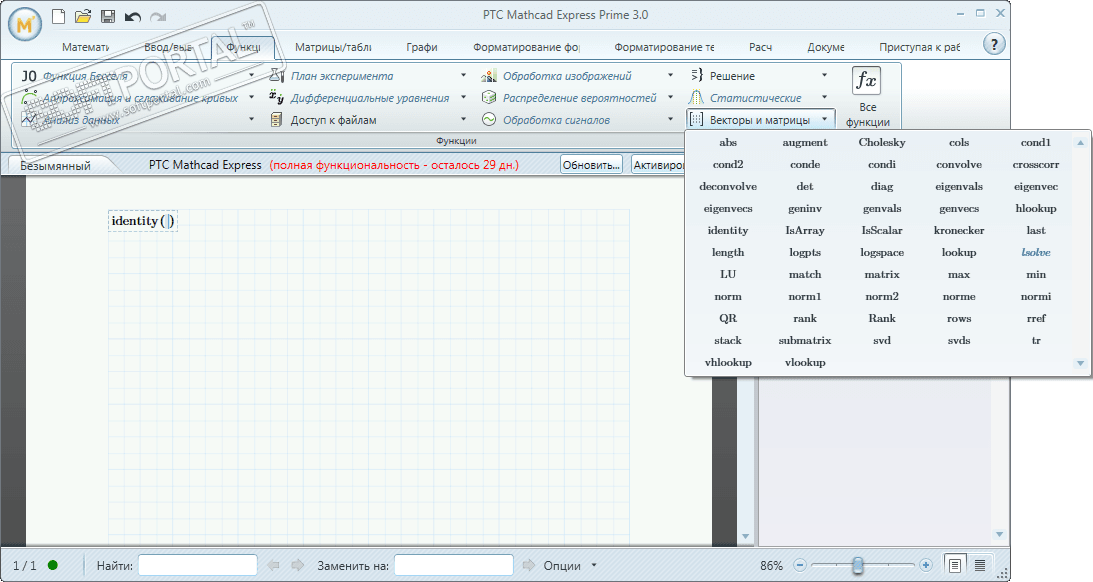
Task: Insert the lsolve function
Action: pyautogui.click(x=1036, y=252)
